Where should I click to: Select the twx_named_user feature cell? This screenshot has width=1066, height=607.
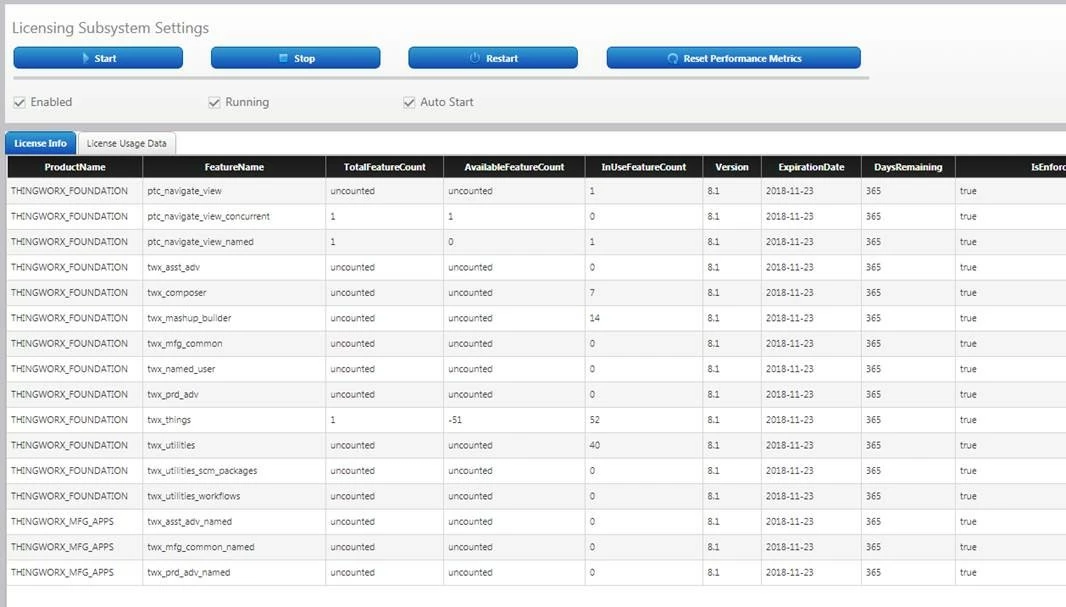pos(234,369)
